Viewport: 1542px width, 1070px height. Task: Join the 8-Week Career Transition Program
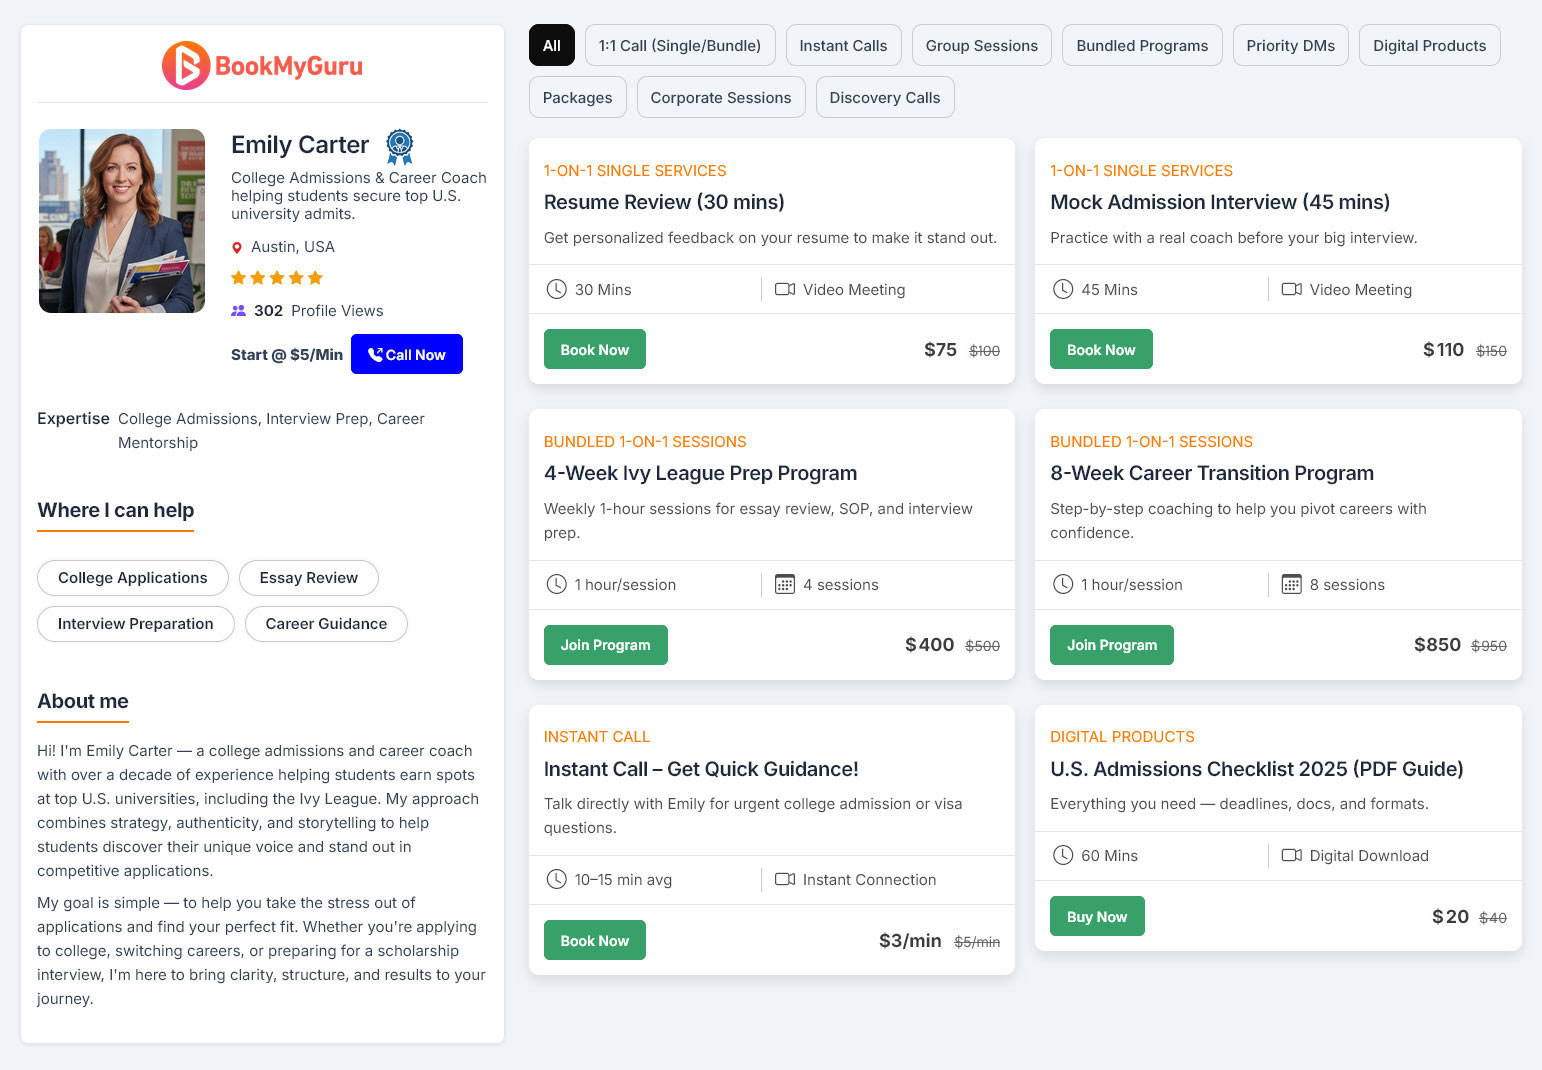(1111, 645)
